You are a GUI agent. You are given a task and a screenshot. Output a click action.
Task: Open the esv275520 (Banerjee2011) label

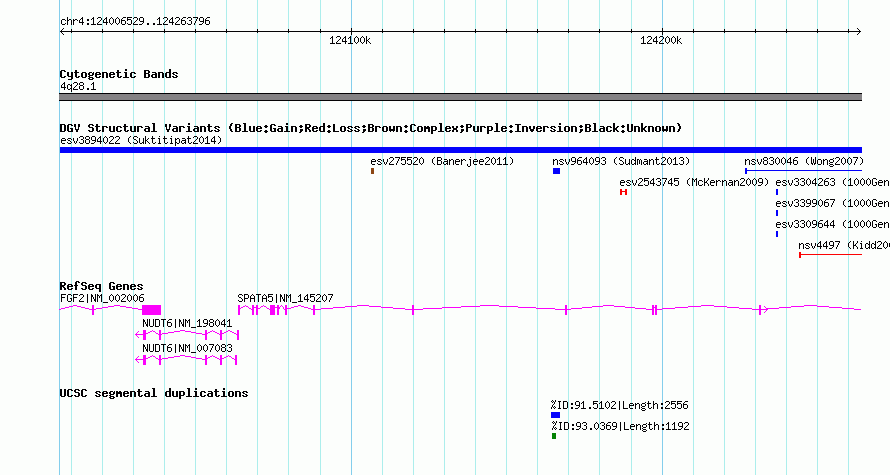442,161
